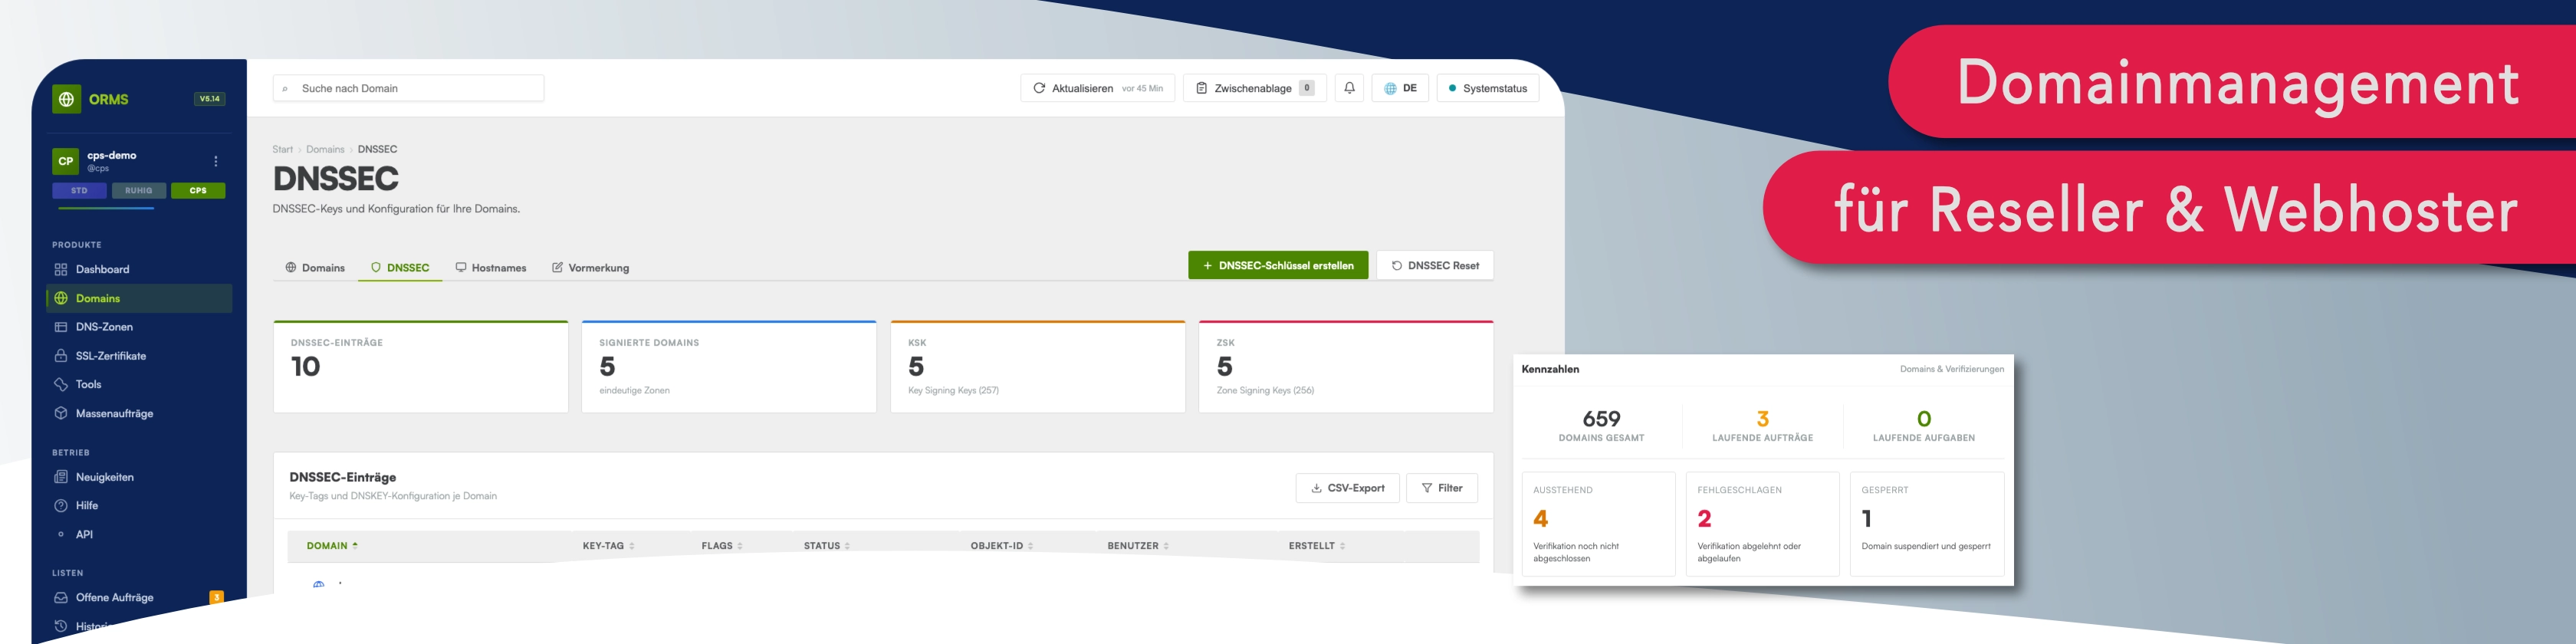Click the Suche nach Domain field

click(408, 88)
